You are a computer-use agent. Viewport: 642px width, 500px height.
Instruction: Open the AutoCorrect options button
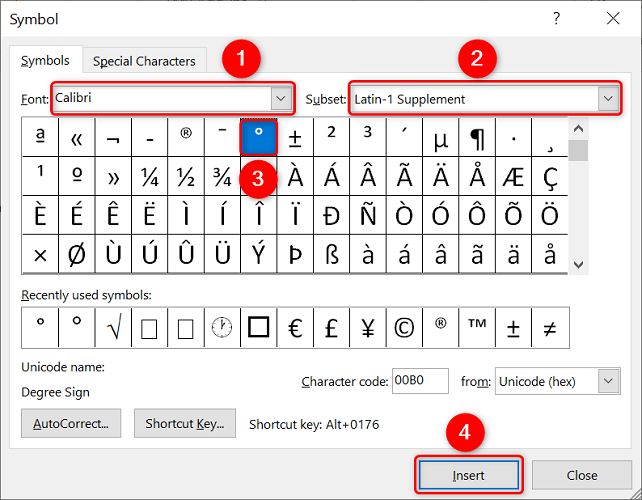72,423
